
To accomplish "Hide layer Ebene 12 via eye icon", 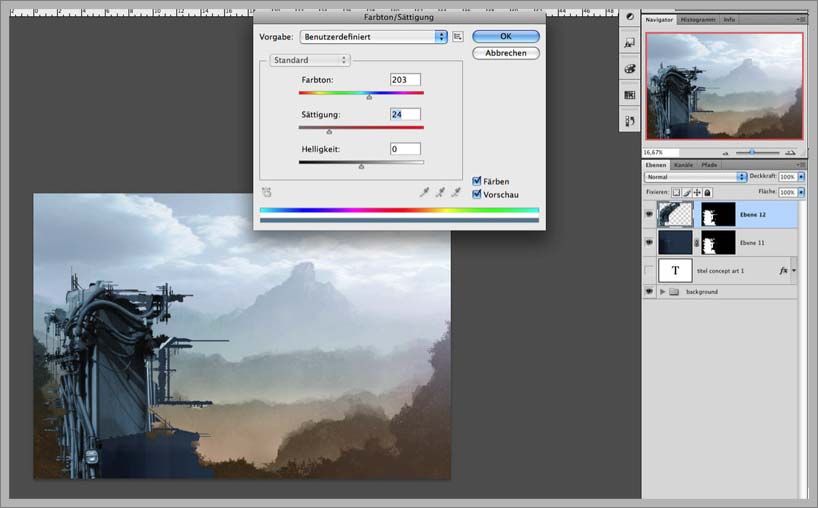I will [x=649, y=214].
